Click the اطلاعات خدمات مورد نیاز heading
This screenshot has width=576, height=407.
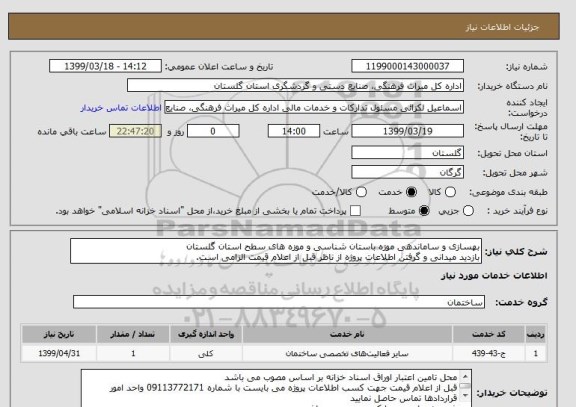coord(494,276)
